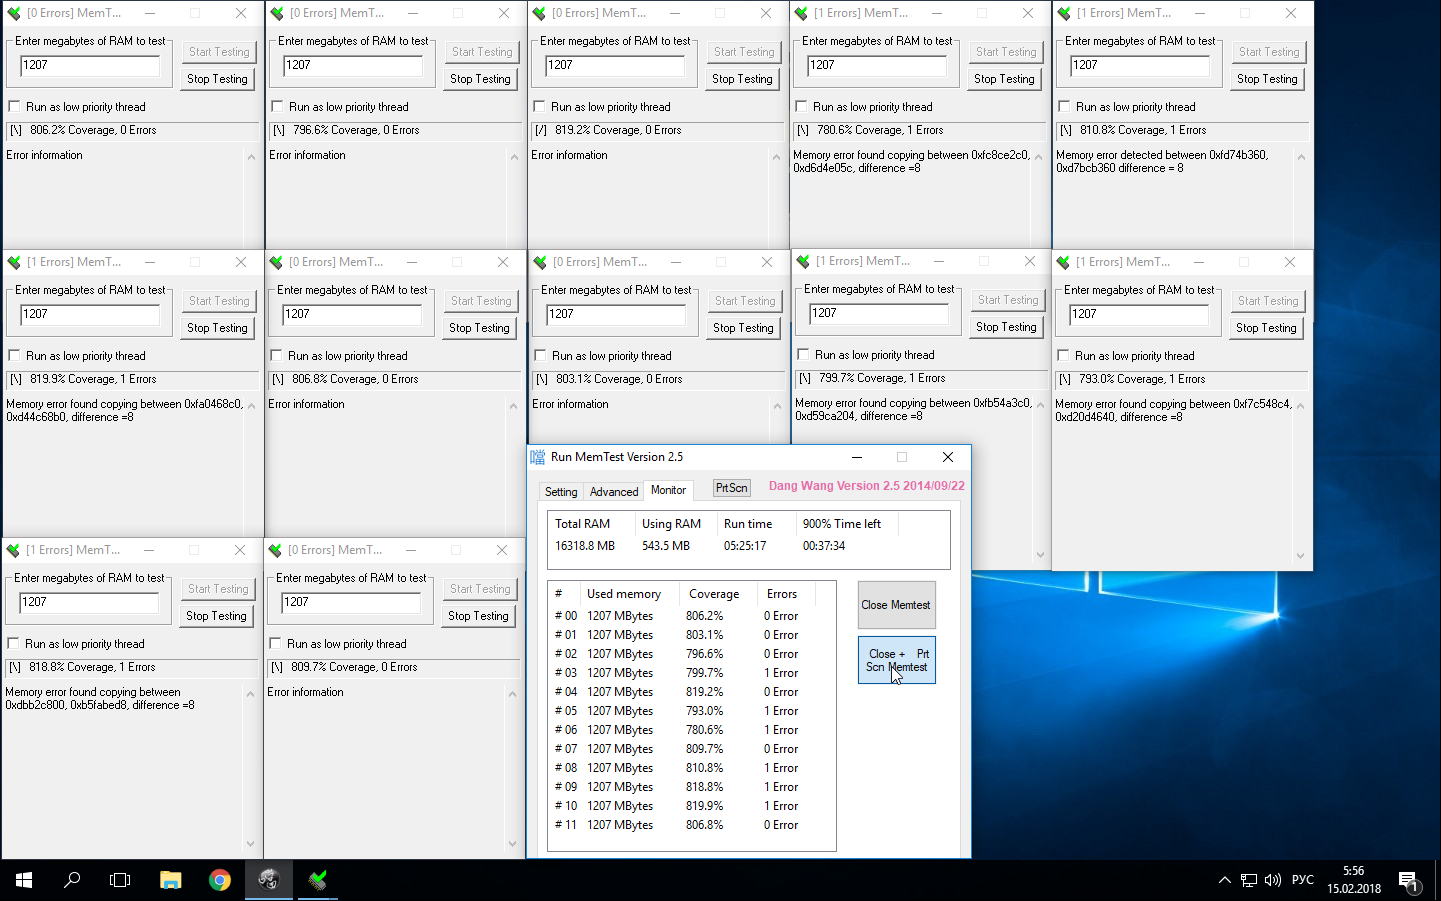The width and height of the screenshot is (1441, 901).
Task: Click the Coverage column header in Monitor list
Action: tap(718, 594)
